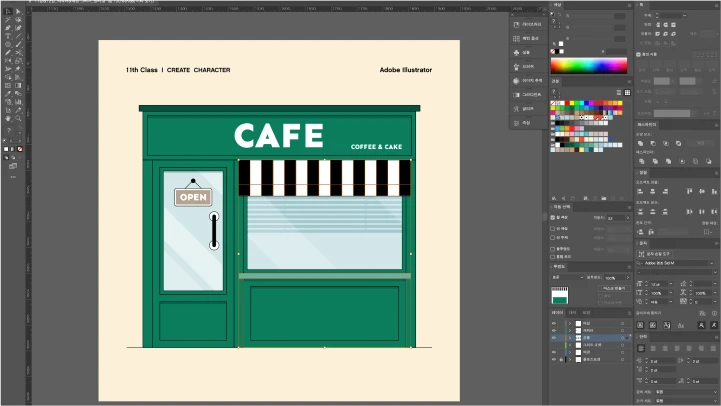Align selected objects to horizontal center

tap(652, 191)
